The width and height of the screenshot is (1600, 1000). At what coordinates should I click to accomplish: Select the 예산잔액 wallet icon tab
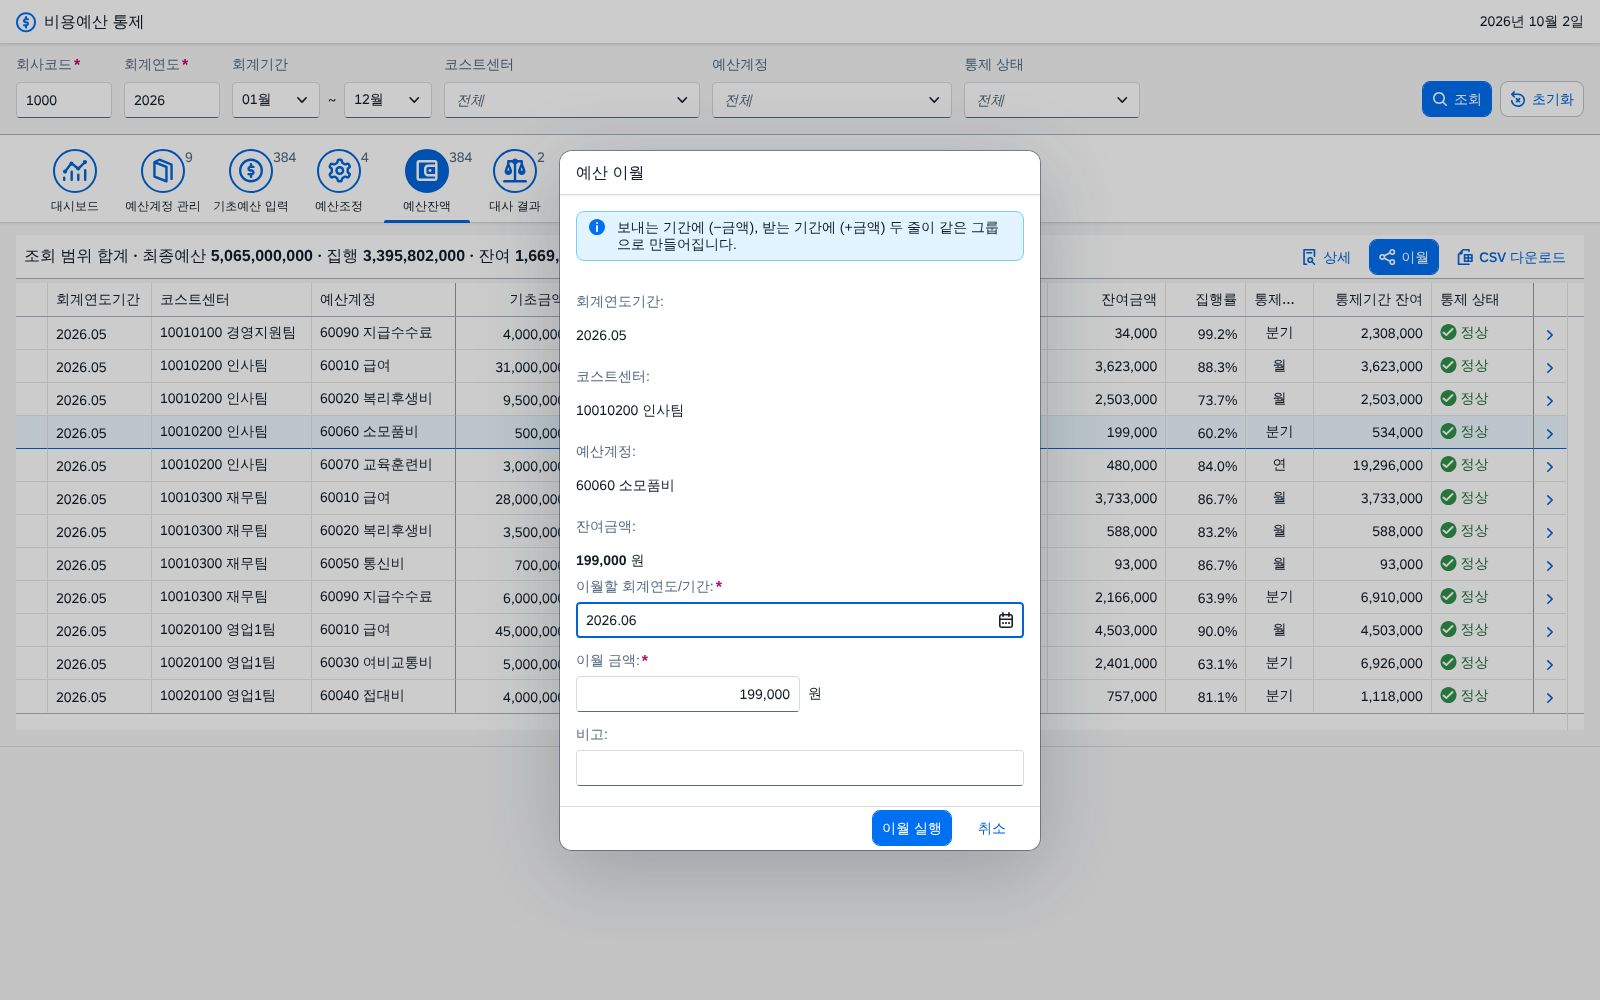point(427,172)
